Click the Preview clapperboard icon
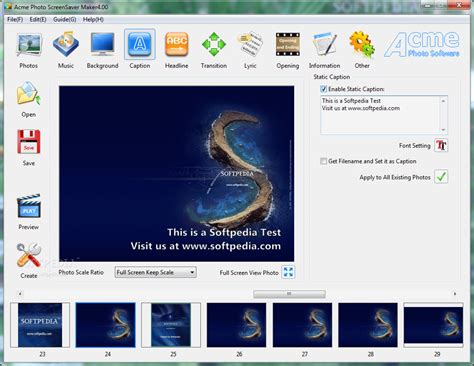The width and height of the screenshot is (474, 366). click(29, 206)
